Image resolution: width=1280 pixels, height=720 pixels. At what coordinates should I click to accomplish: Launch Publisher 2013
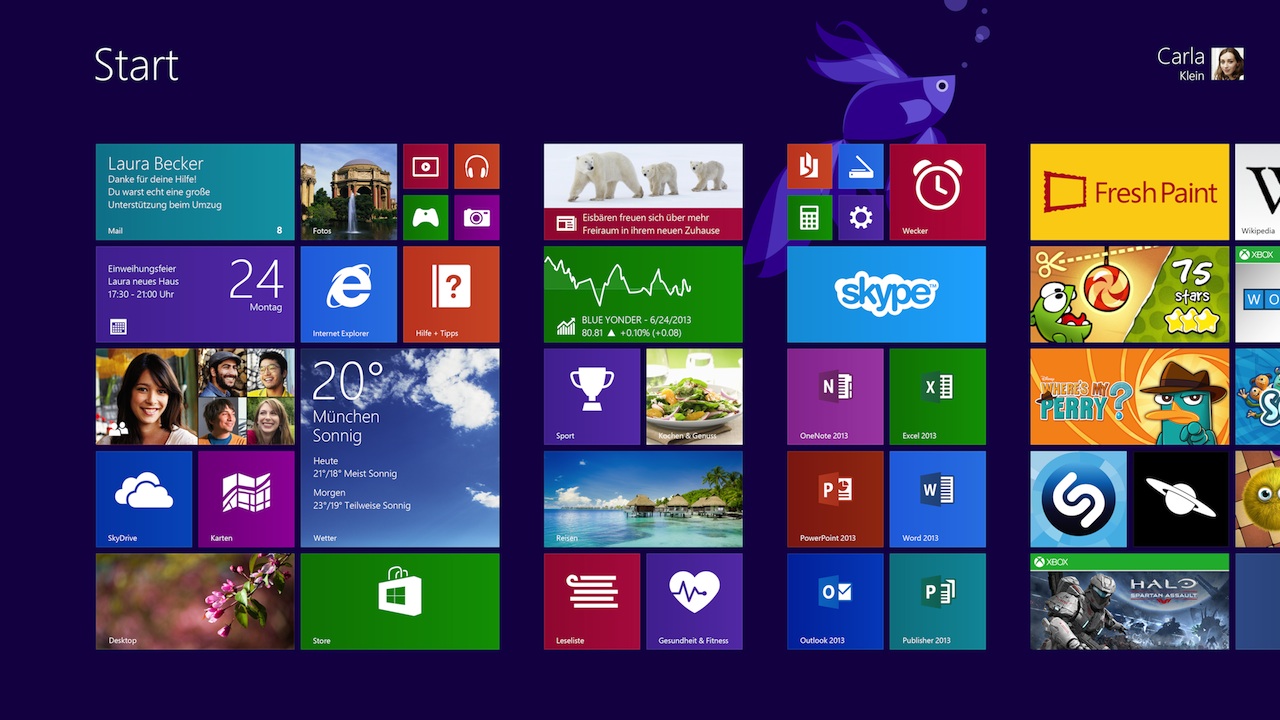pos(938,602)
